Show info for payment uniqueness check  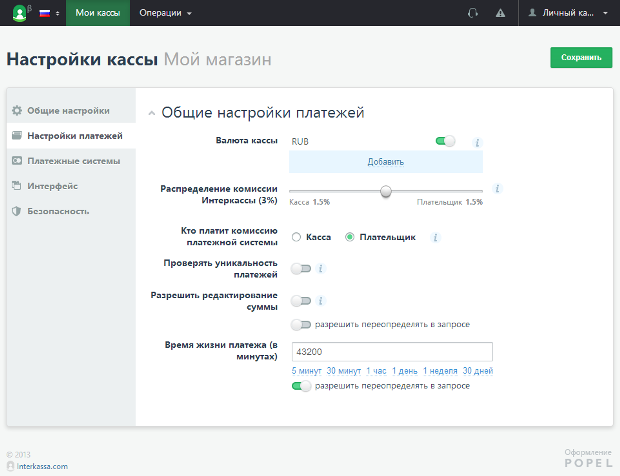[321, 269]
